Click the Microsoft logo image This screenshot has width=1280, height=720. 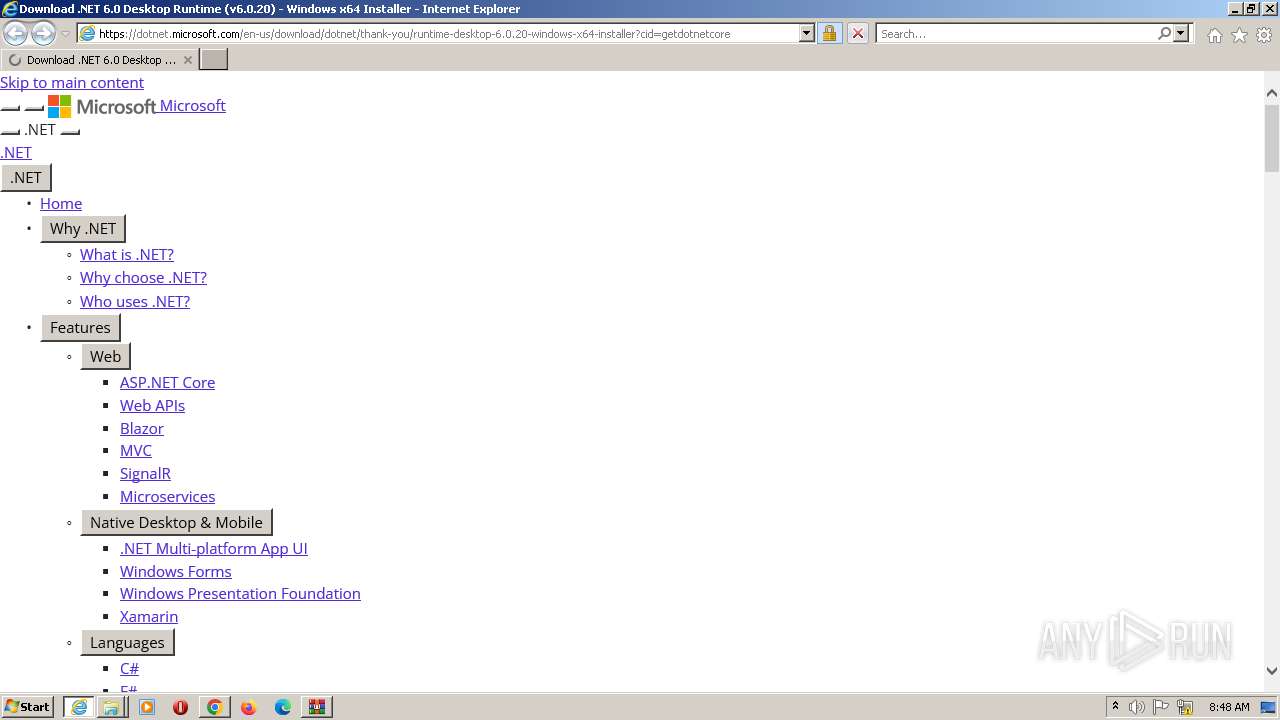coord(102,106)
